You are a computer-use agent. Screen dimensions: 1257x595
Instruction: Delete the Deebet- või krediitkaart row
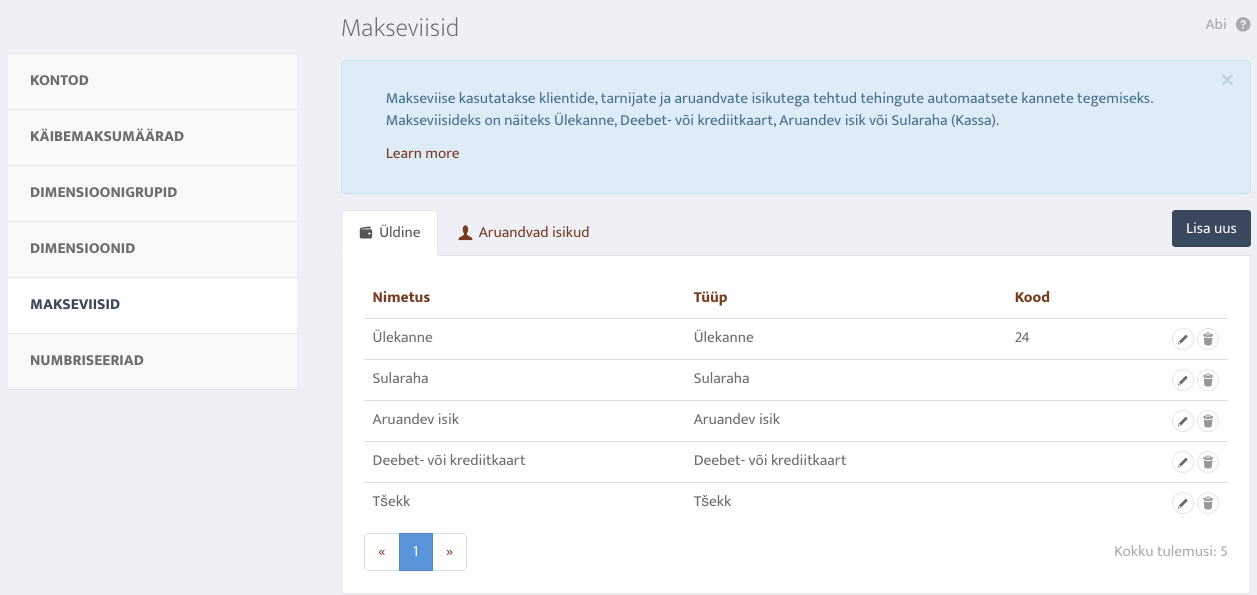click(x=1208, y=462)
